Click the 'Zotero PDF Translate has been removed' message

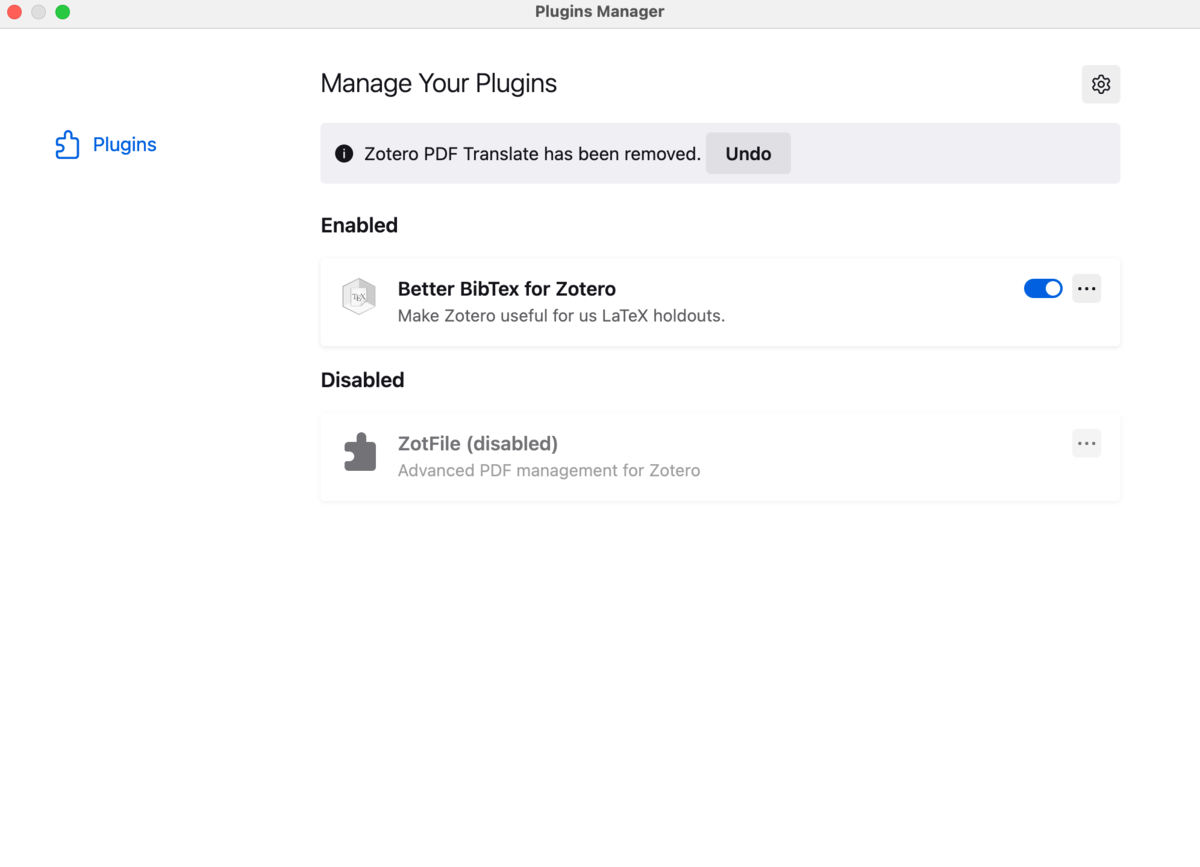[x=532, y=154]
